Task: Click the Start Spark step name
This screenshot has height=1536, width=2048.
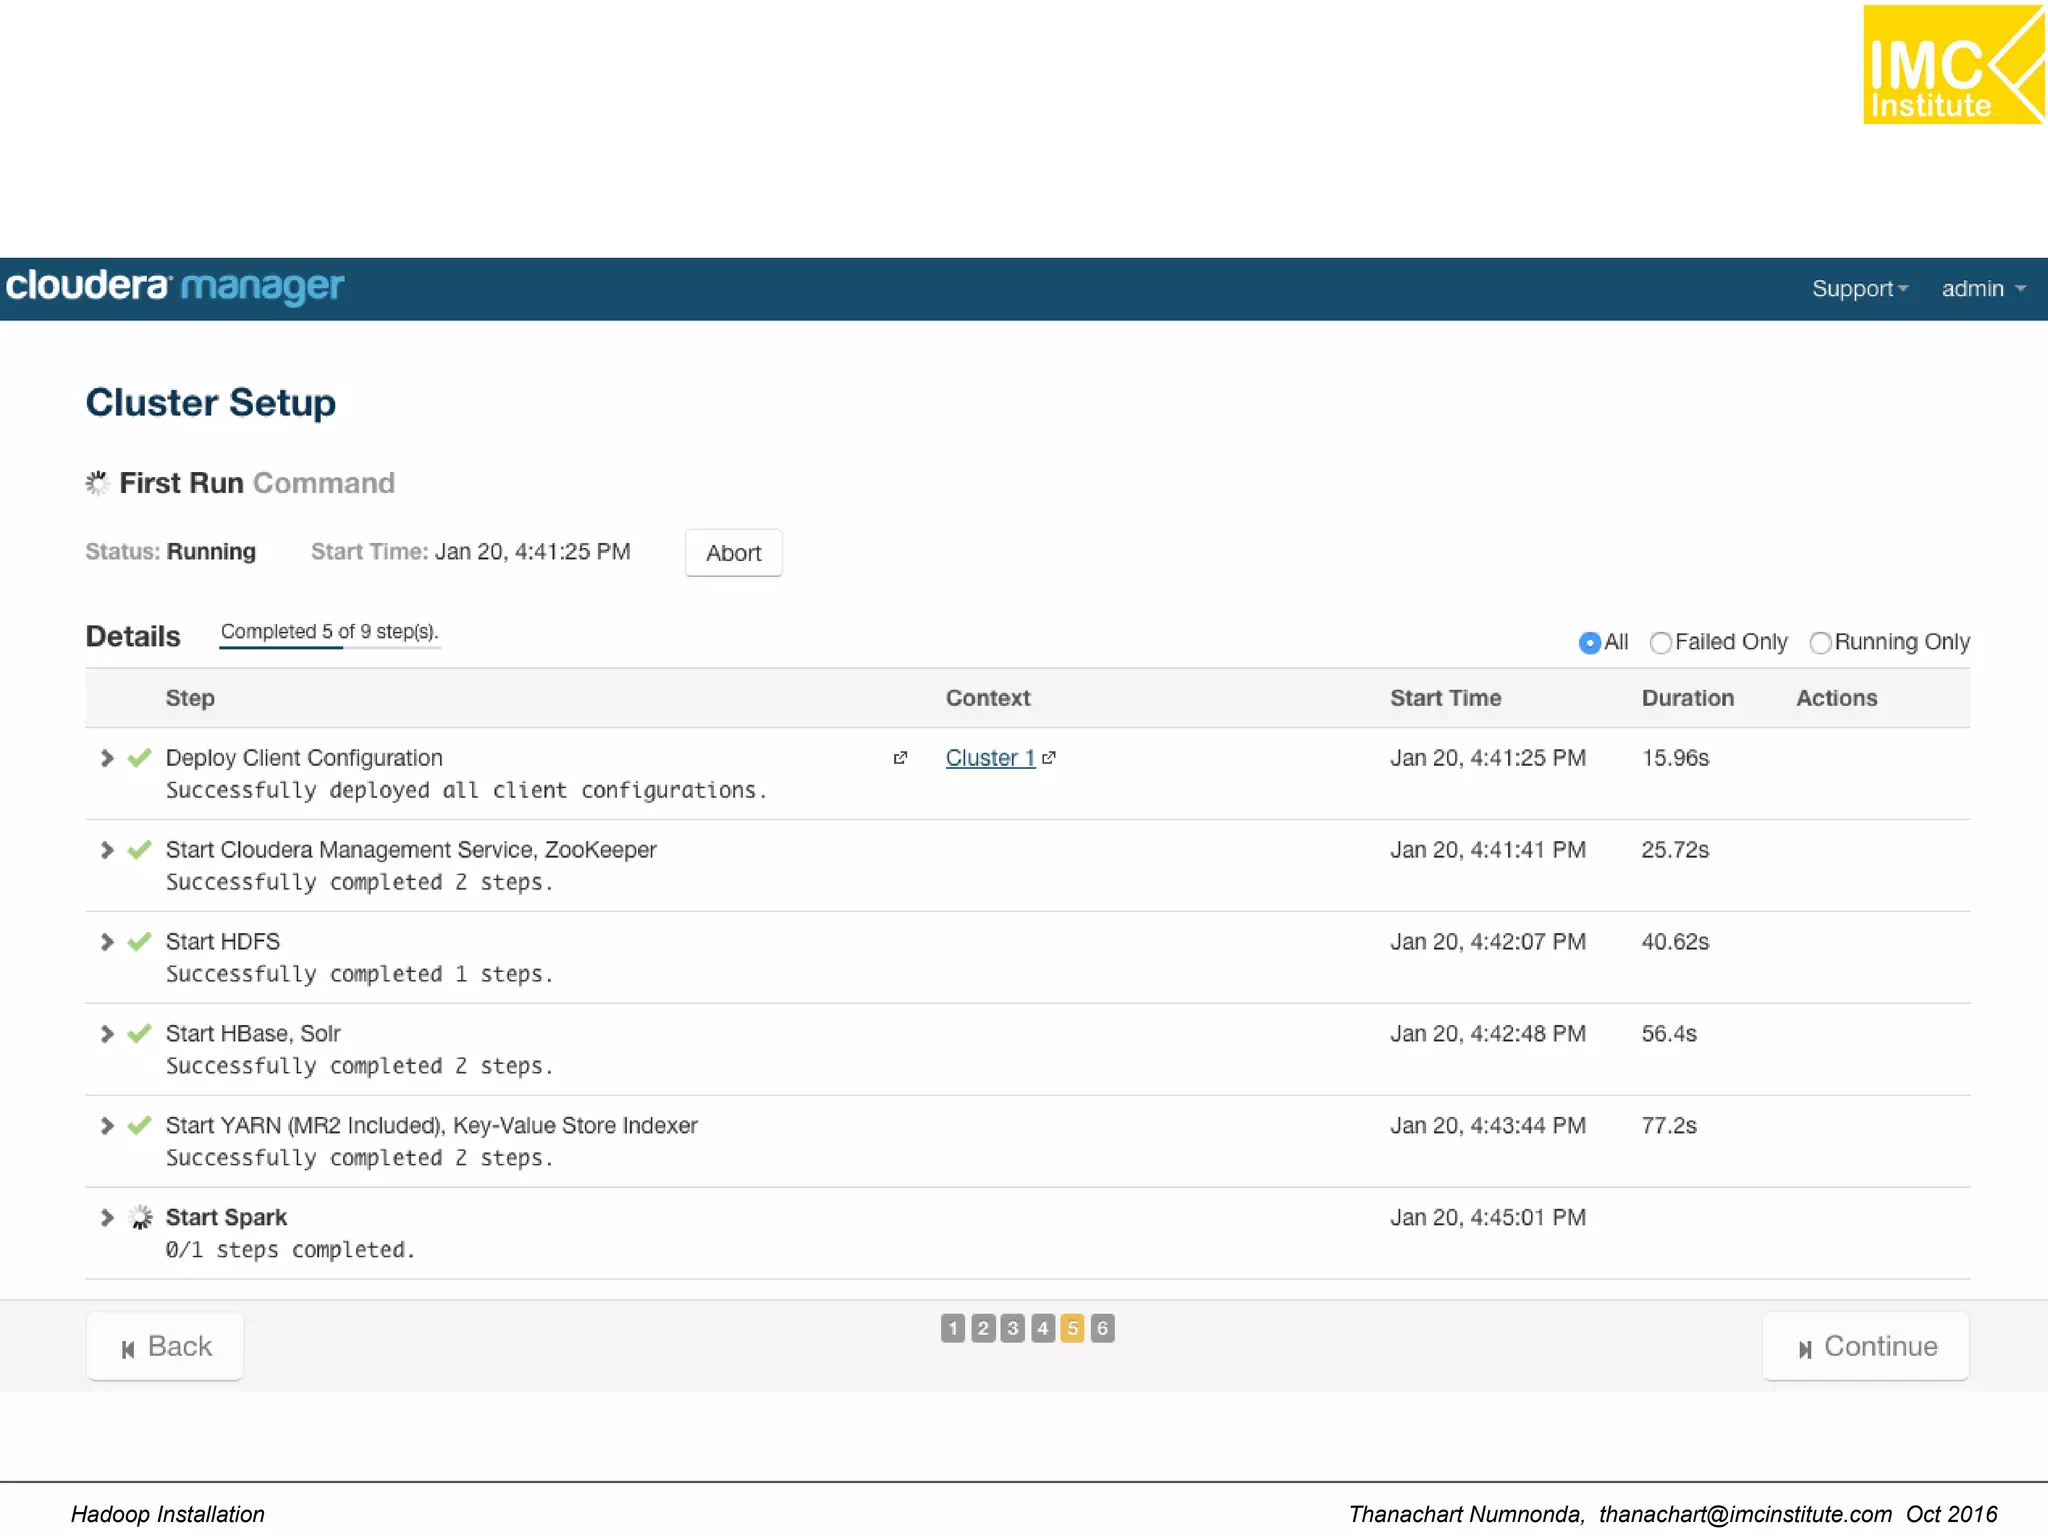Action: click(226, 1217)
